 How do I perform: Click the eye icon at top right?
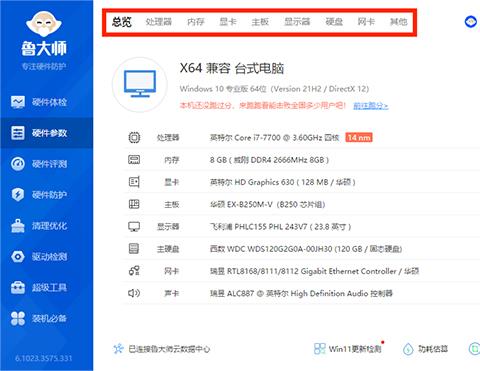point(471,22)
